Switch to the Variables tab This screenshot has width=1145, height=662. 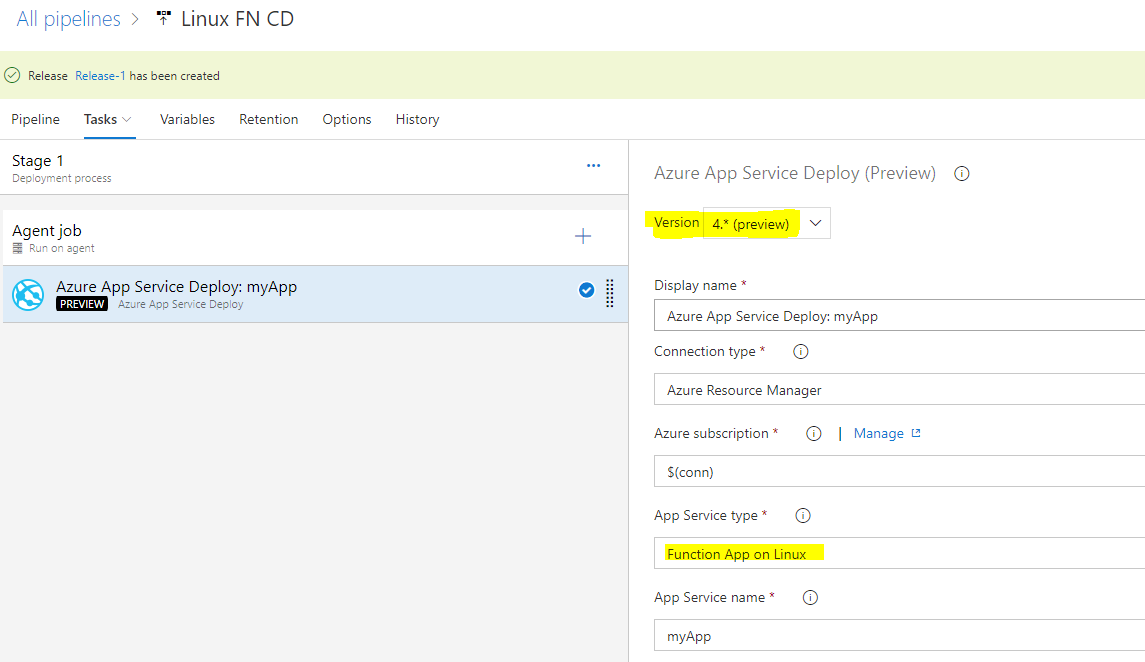click(x=187, y=119)
